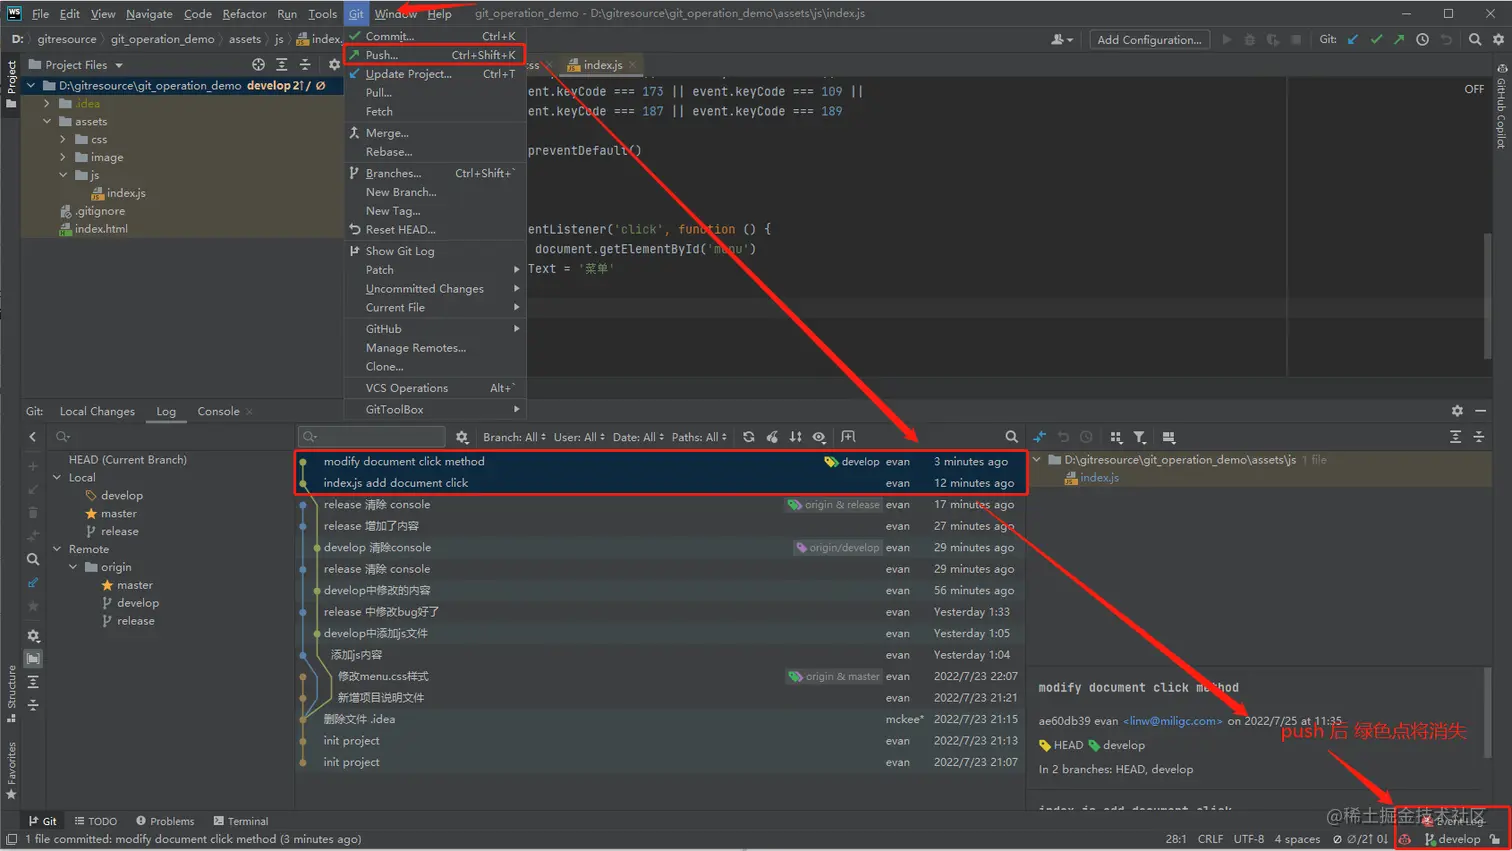Click the settings gear in the Git log panel

tap(1458, 410)
